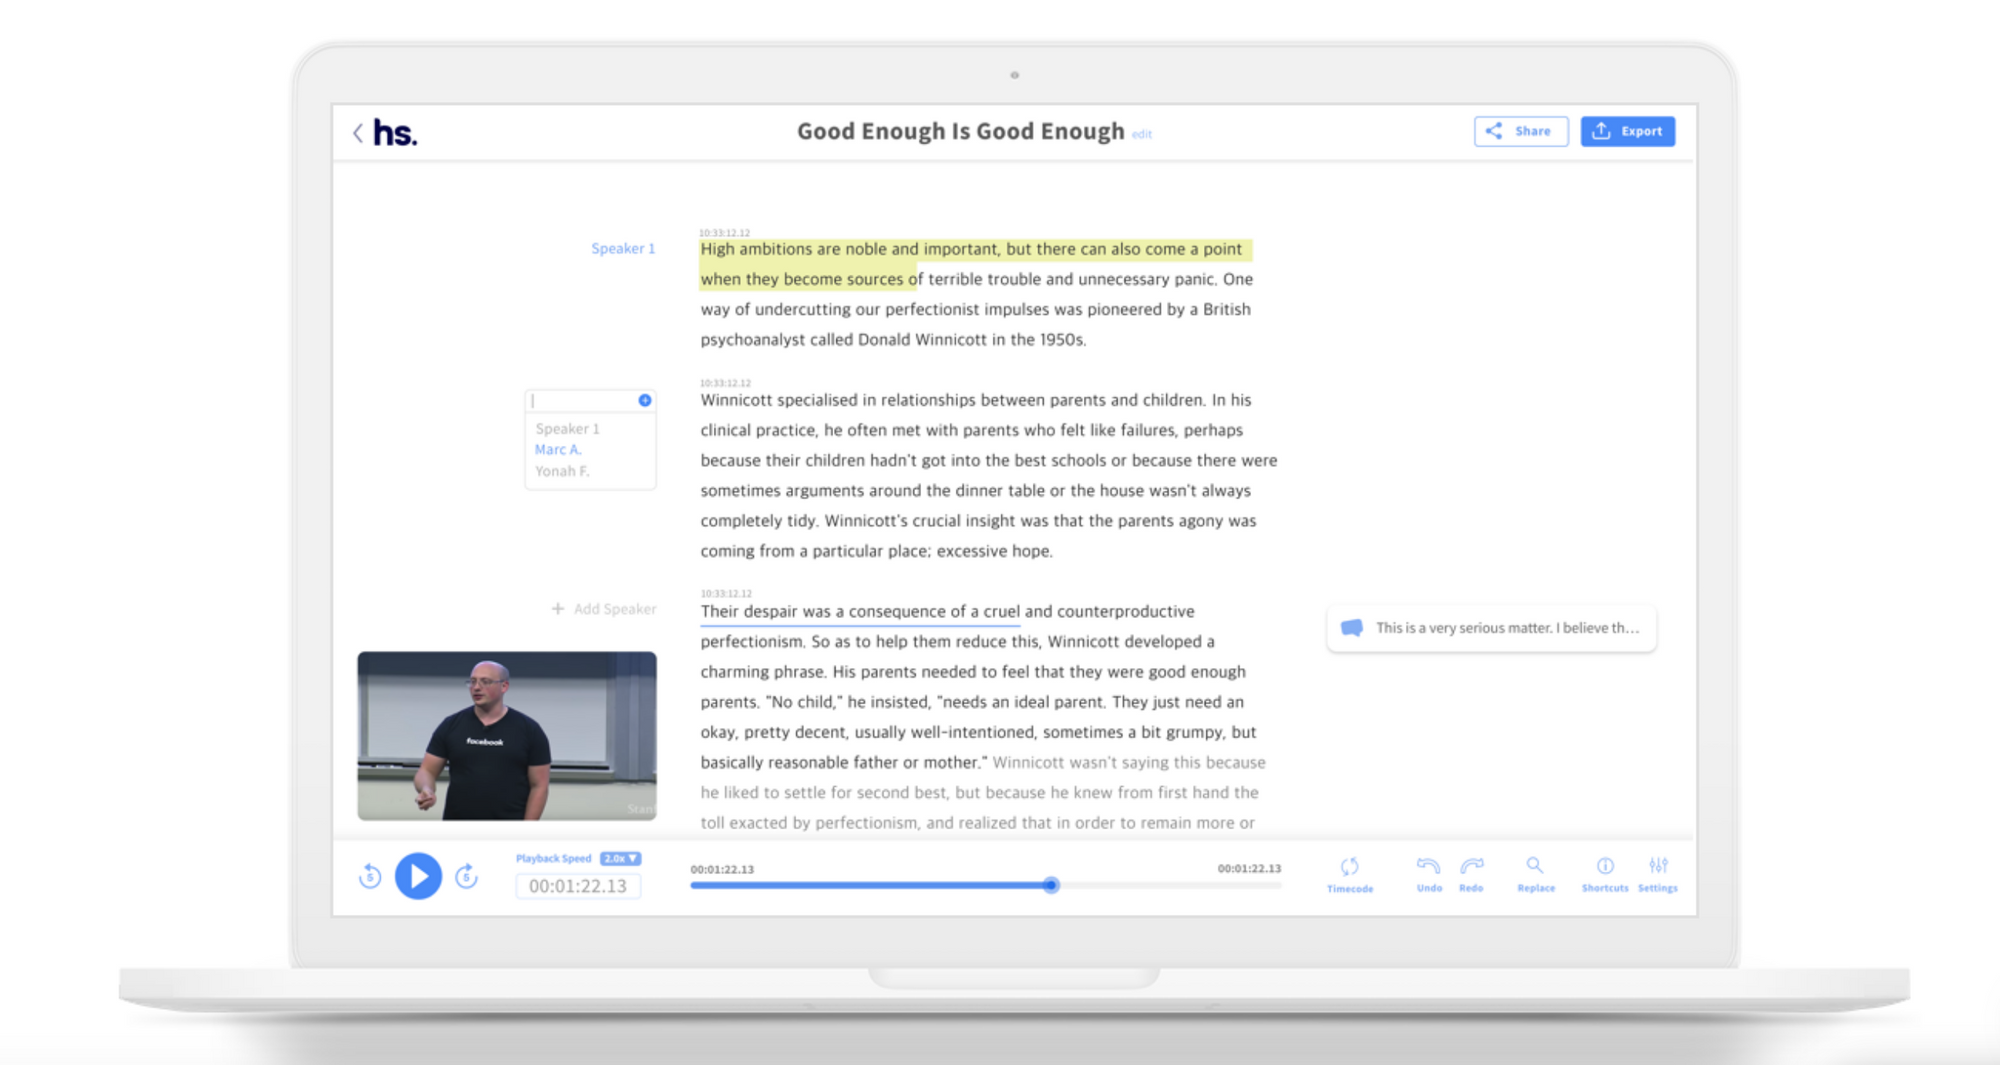
Task: Click the video thumbnail preview
Action: [507, 736]
